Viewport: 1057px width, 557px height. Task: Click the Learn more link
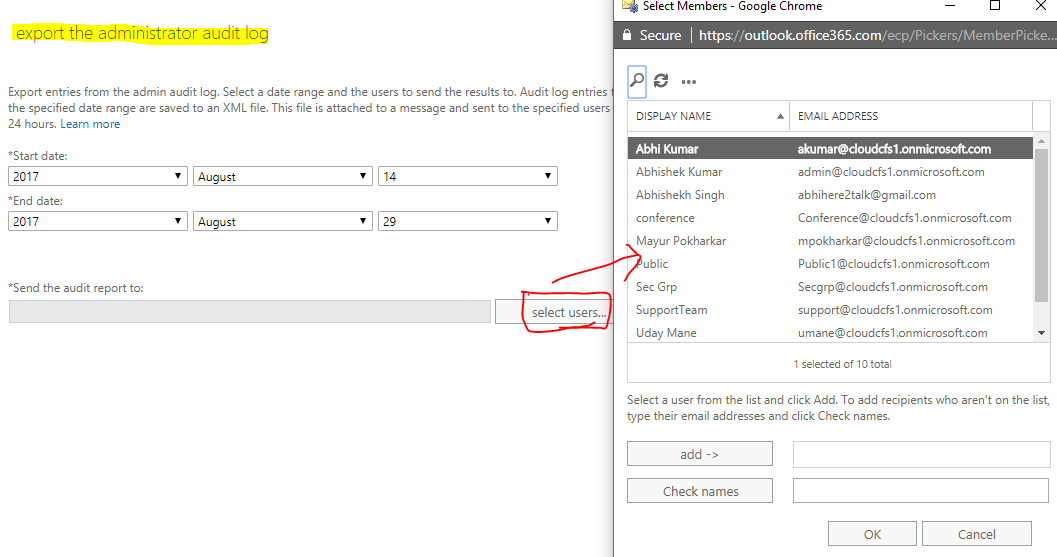point(90,124)
